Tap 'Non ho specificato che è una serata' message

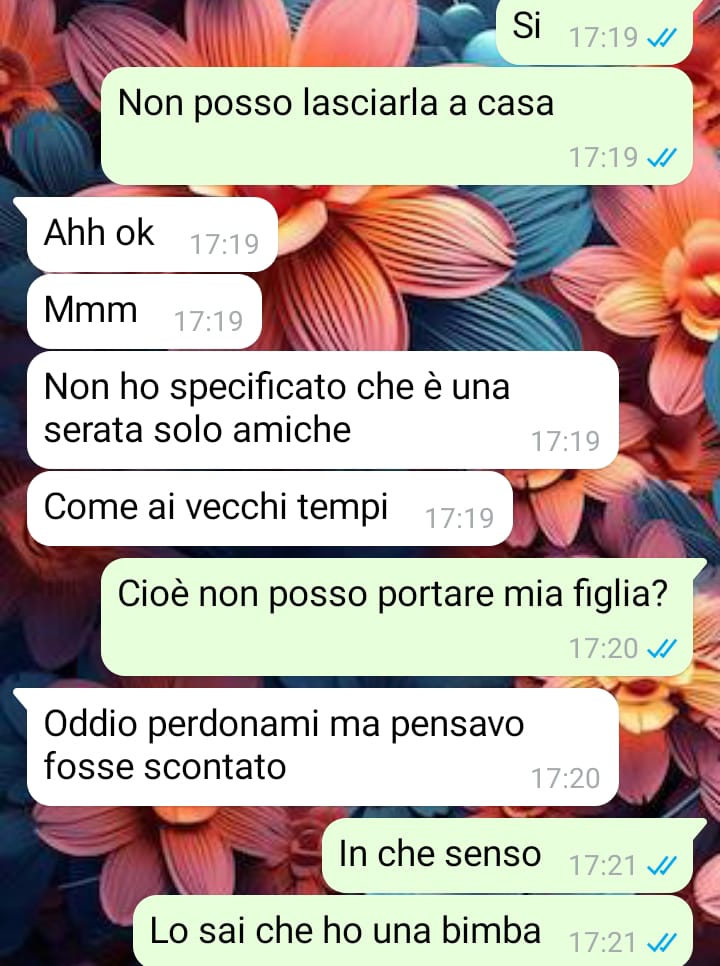coord(323,410)
